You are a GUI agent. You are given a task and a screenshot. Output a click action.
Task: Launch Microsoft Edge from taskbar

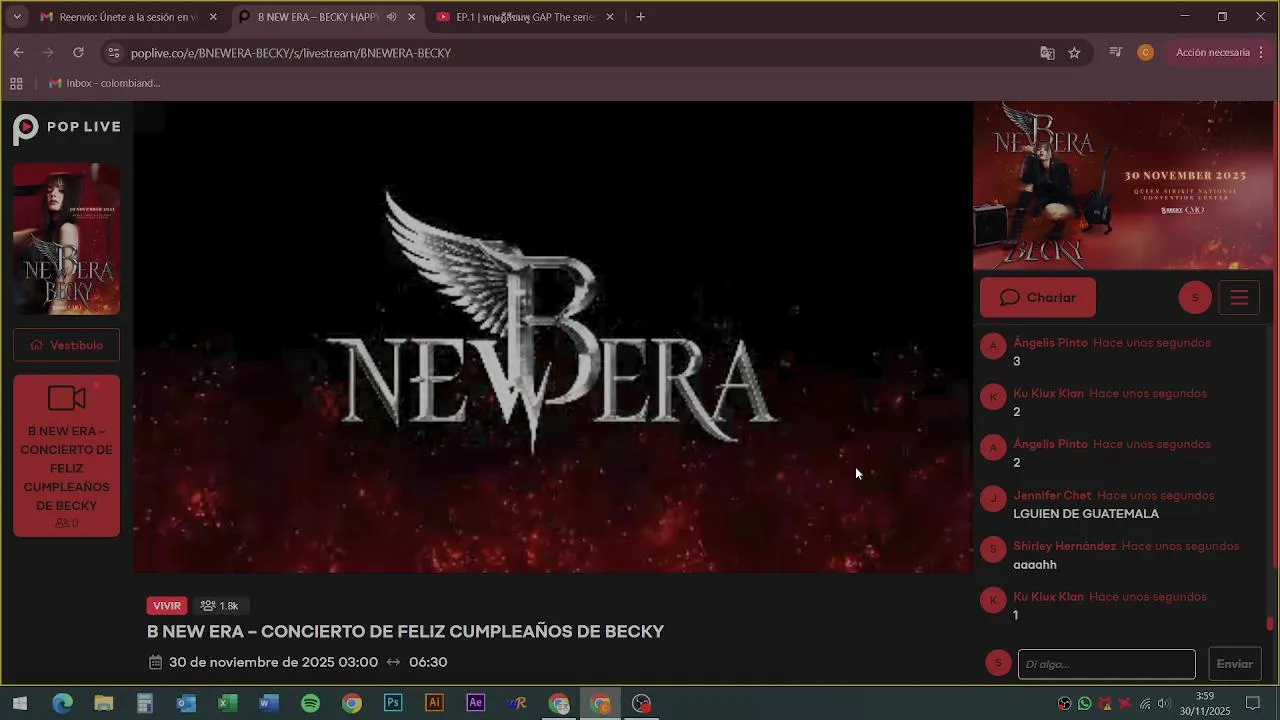(62, 704)
